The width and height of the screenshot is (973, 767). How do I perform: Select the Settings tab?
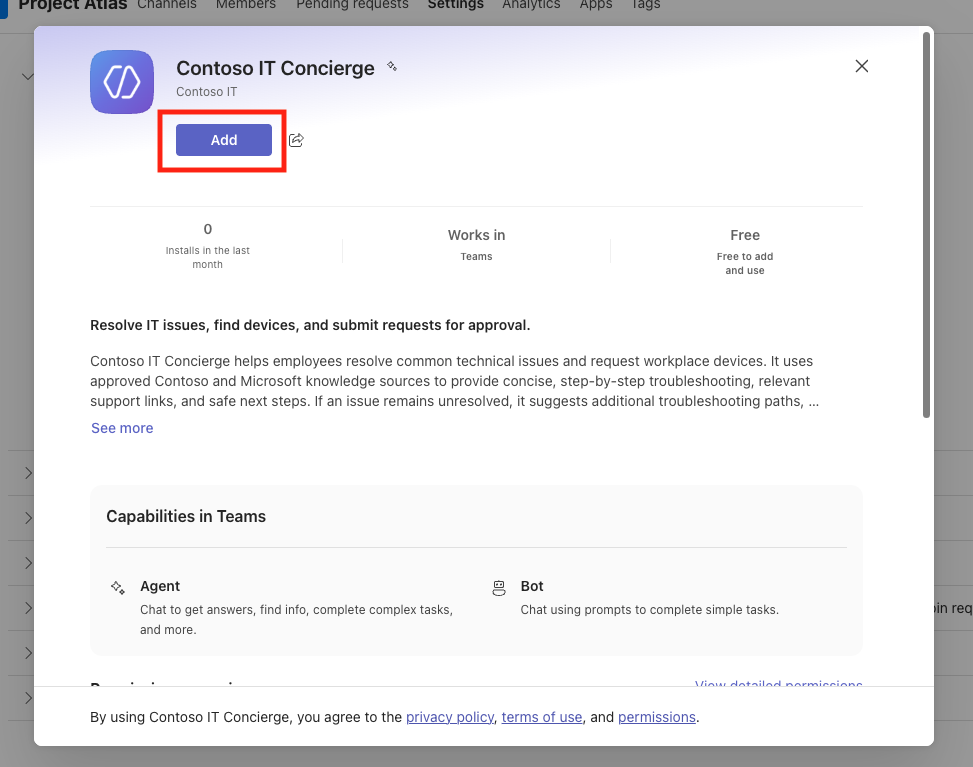pos(455,4)
